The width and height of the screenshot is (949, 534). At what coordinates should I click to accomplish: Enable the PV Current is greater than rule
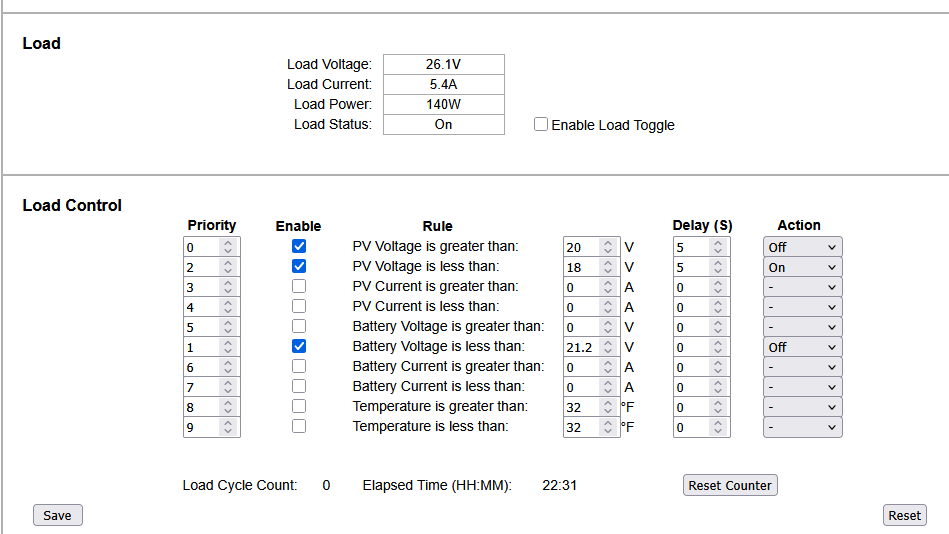tap(298, 286)
